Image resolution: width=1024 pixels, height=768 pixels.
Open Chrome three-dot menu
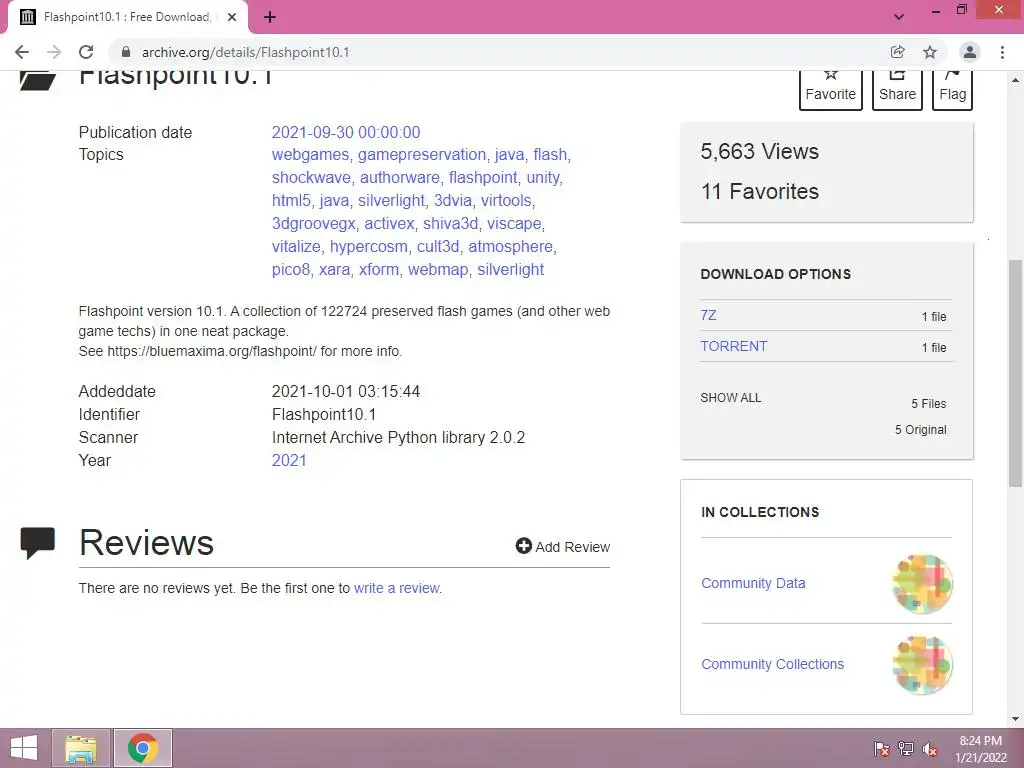click(x=1002, y=52)
